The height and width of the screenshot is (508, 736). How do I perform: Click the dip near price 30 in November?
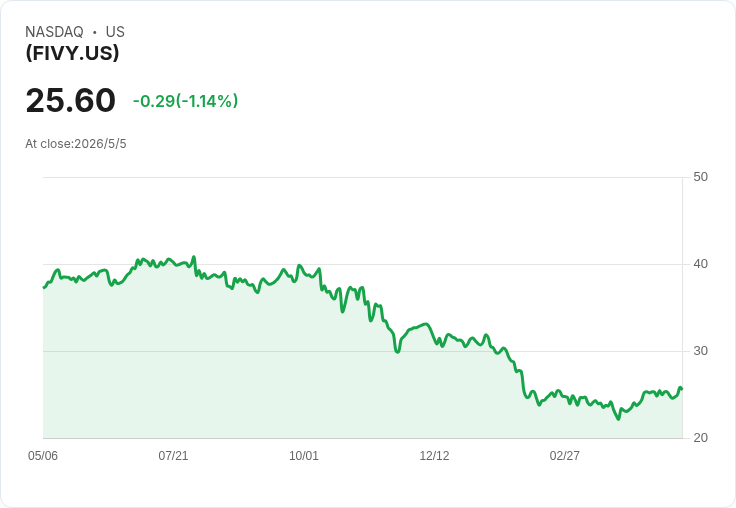tap(398, 351)
